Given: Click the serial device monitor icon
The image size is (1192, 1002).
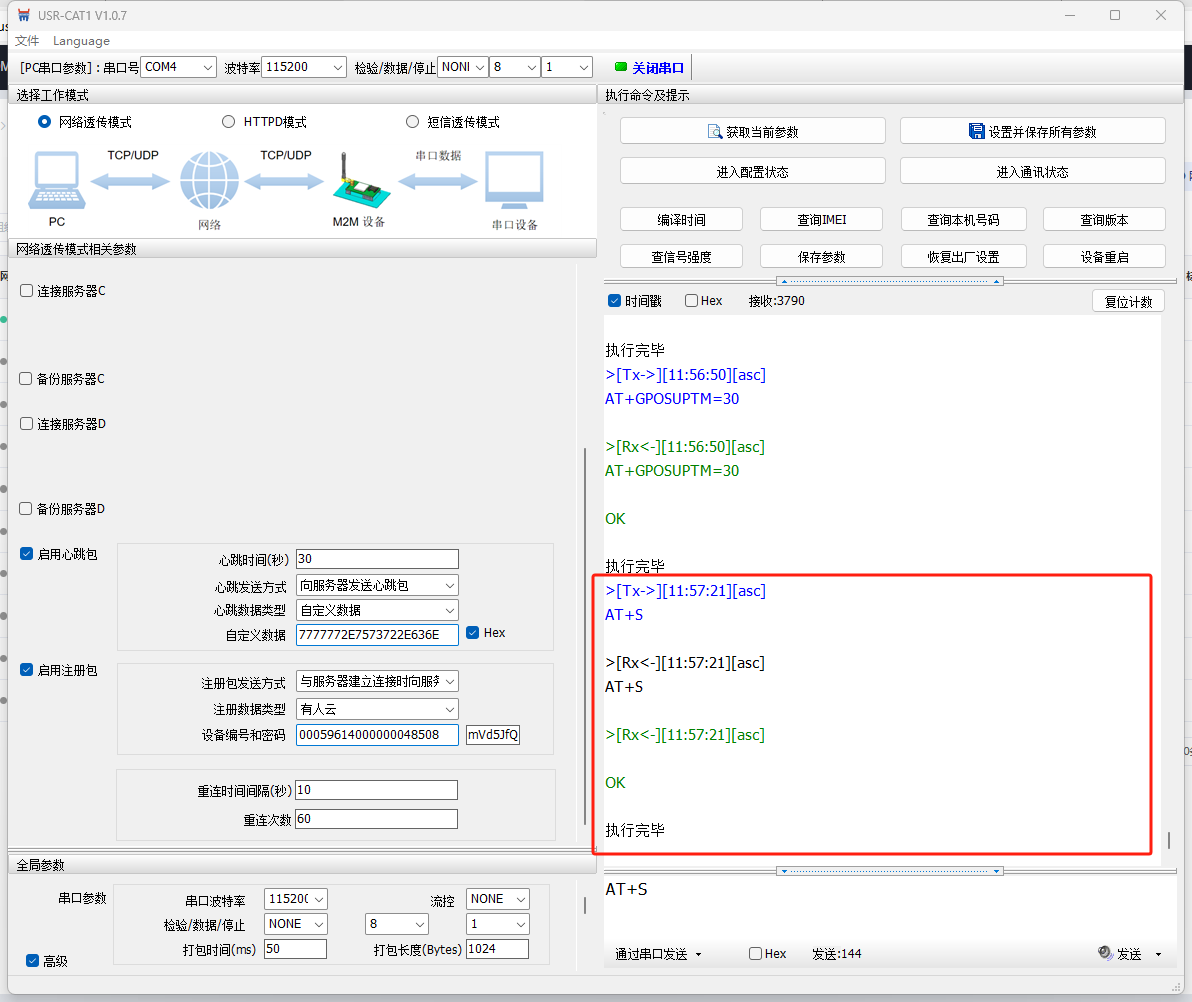Looking at the screenshot, I should point(514,181).
